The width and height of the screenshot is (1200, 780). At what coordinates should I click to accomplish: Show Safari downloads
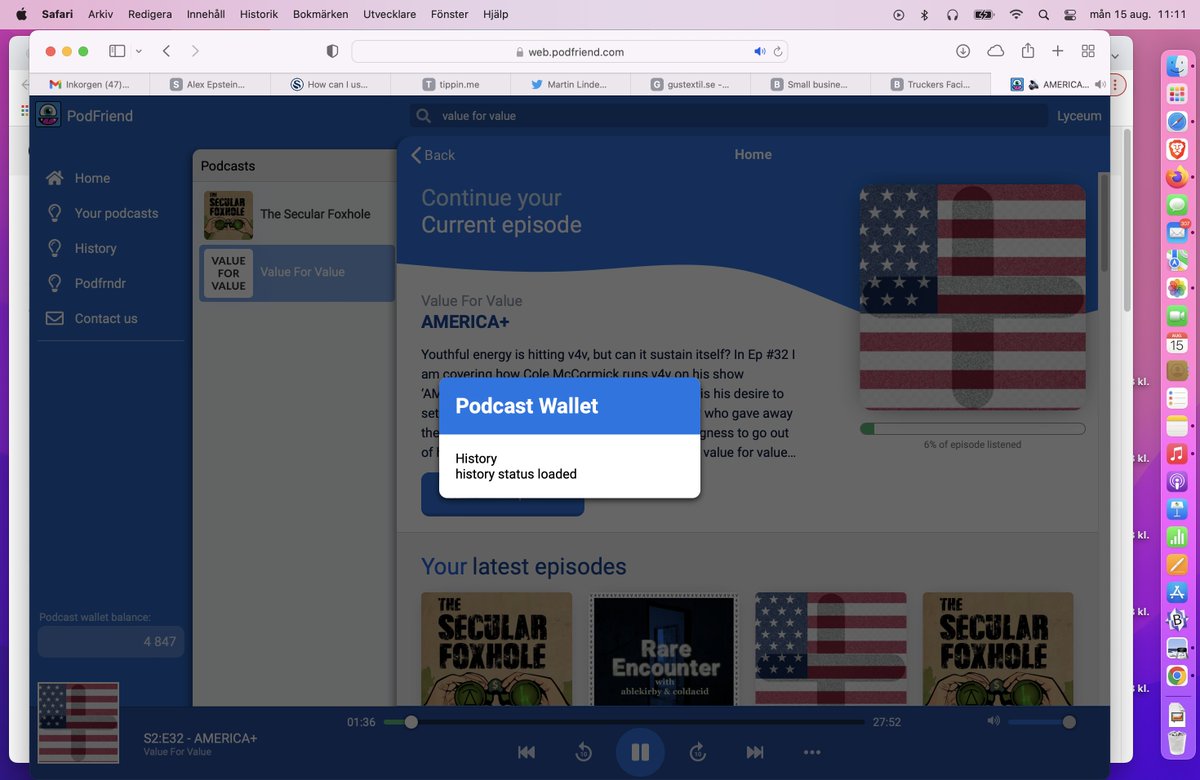point(963,51)
